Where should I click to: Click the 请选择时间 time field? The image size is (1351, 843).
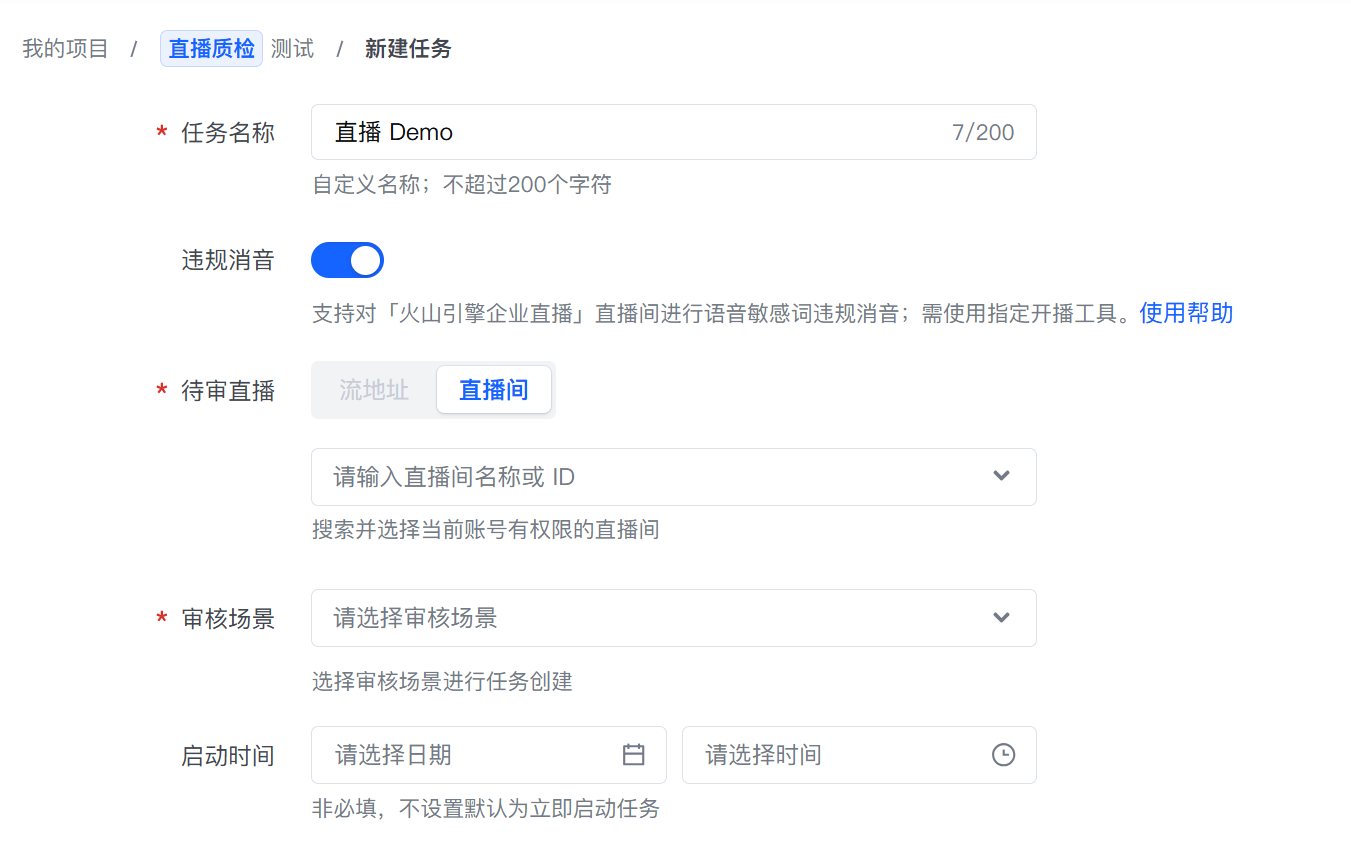859,755
